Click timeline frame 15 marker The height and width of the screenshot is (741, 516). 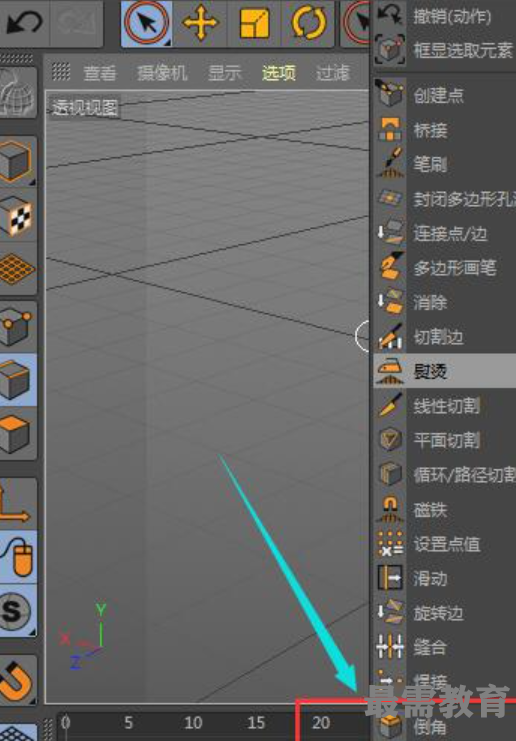[256, 723]
